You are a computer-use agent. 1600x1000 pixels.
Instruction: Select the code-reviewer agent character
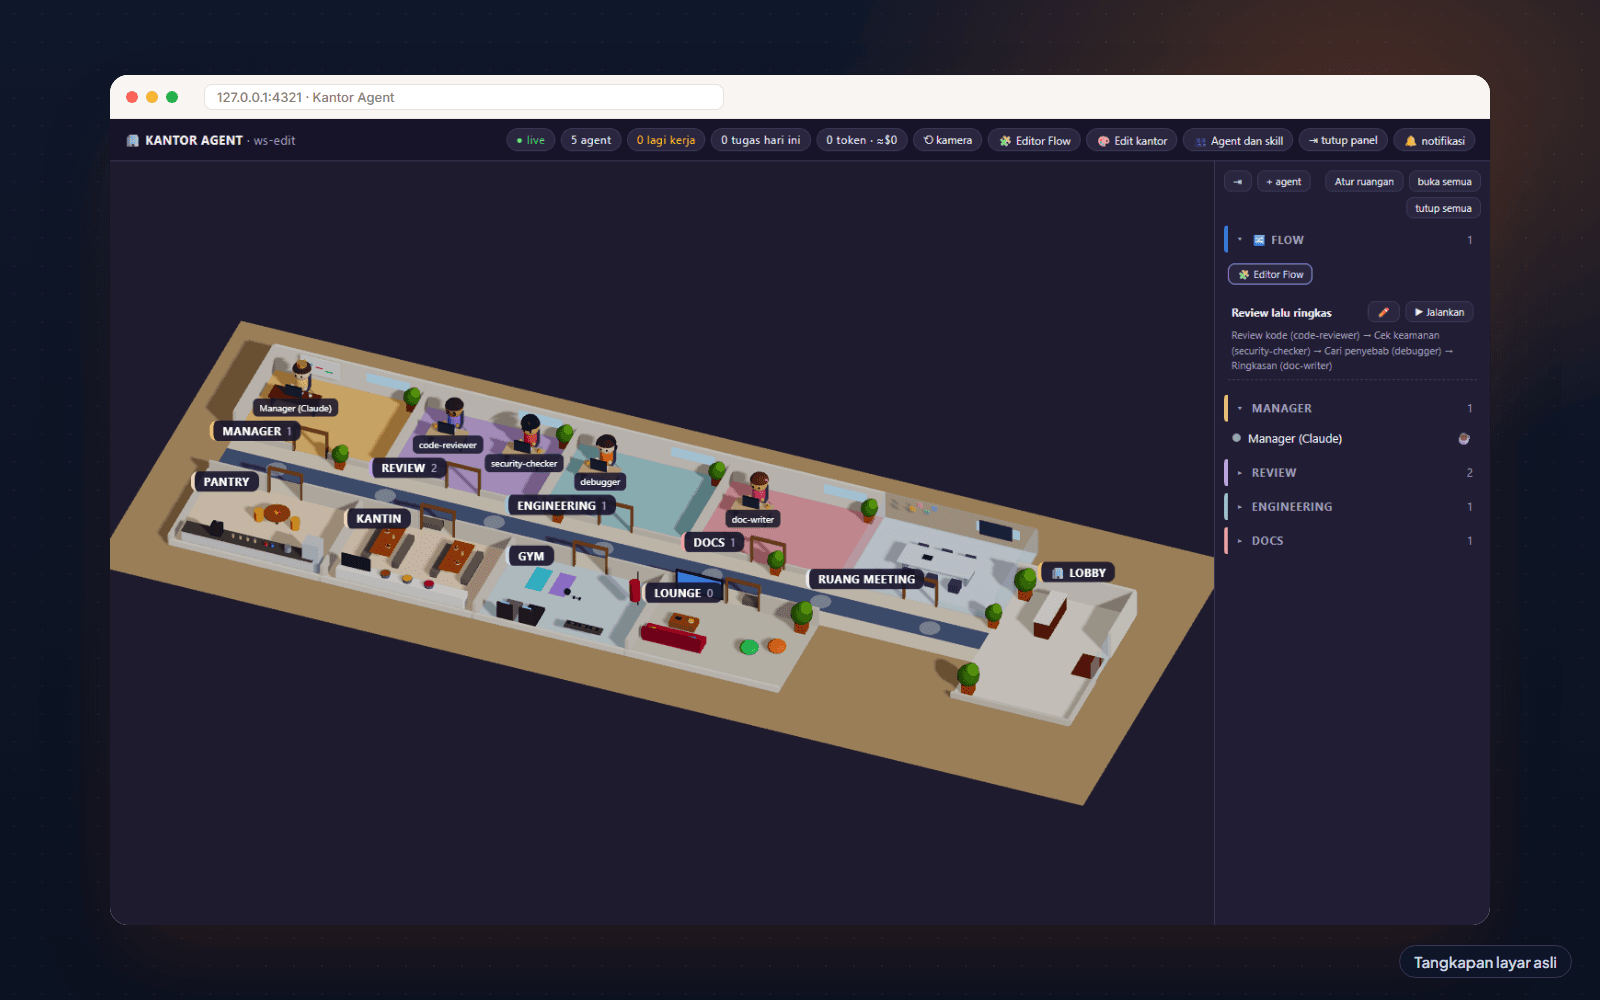click(454, 416)
